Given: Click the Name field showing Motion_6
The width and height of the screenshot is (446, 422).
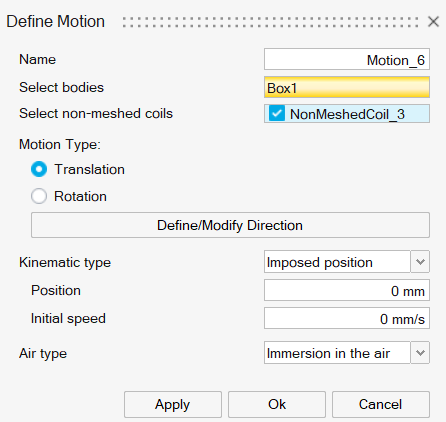Looking at the screenshot, I should [347, 59].
